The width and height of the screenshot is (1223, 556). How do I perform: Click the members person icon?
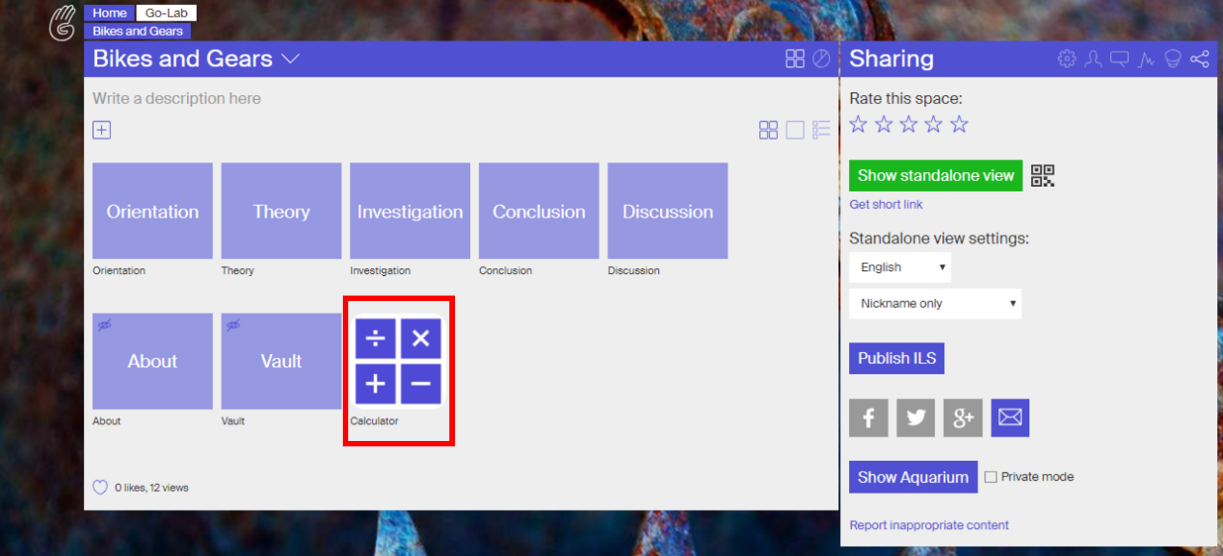(1093, 59)
